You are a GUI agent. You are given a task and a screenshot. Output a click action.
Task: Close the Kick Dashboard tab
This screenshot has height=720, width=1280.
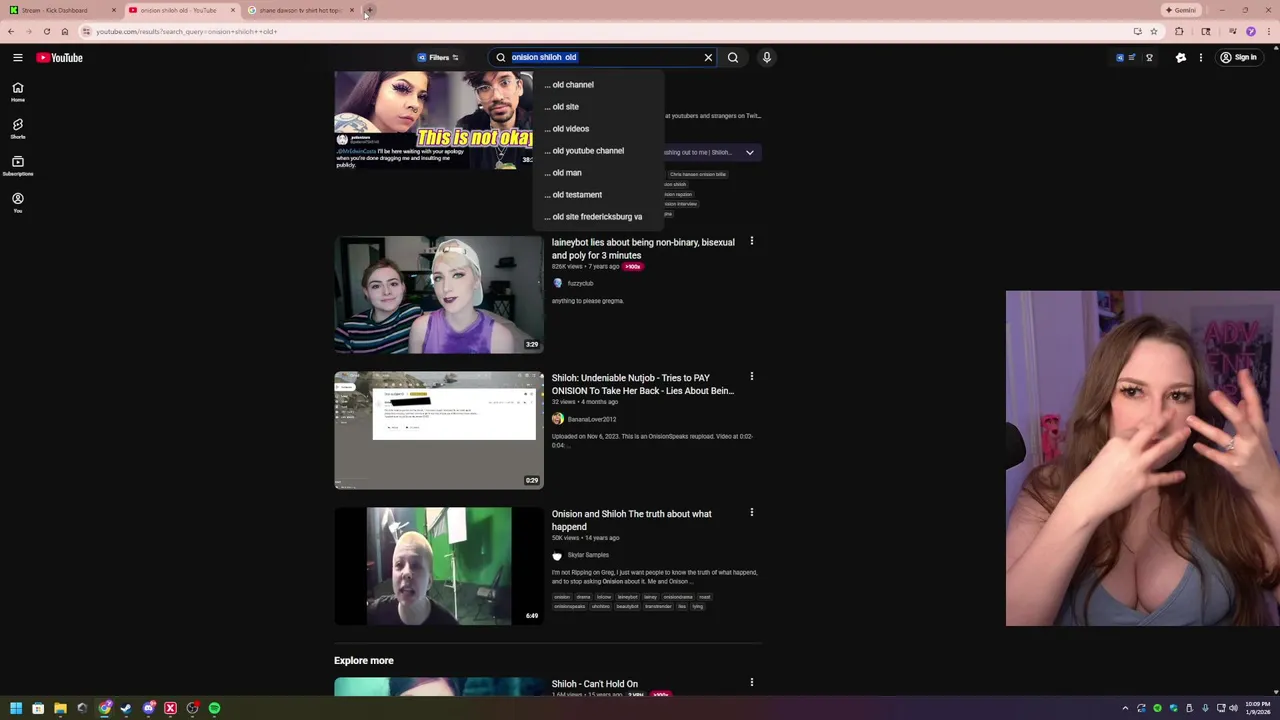coord(113,10)
